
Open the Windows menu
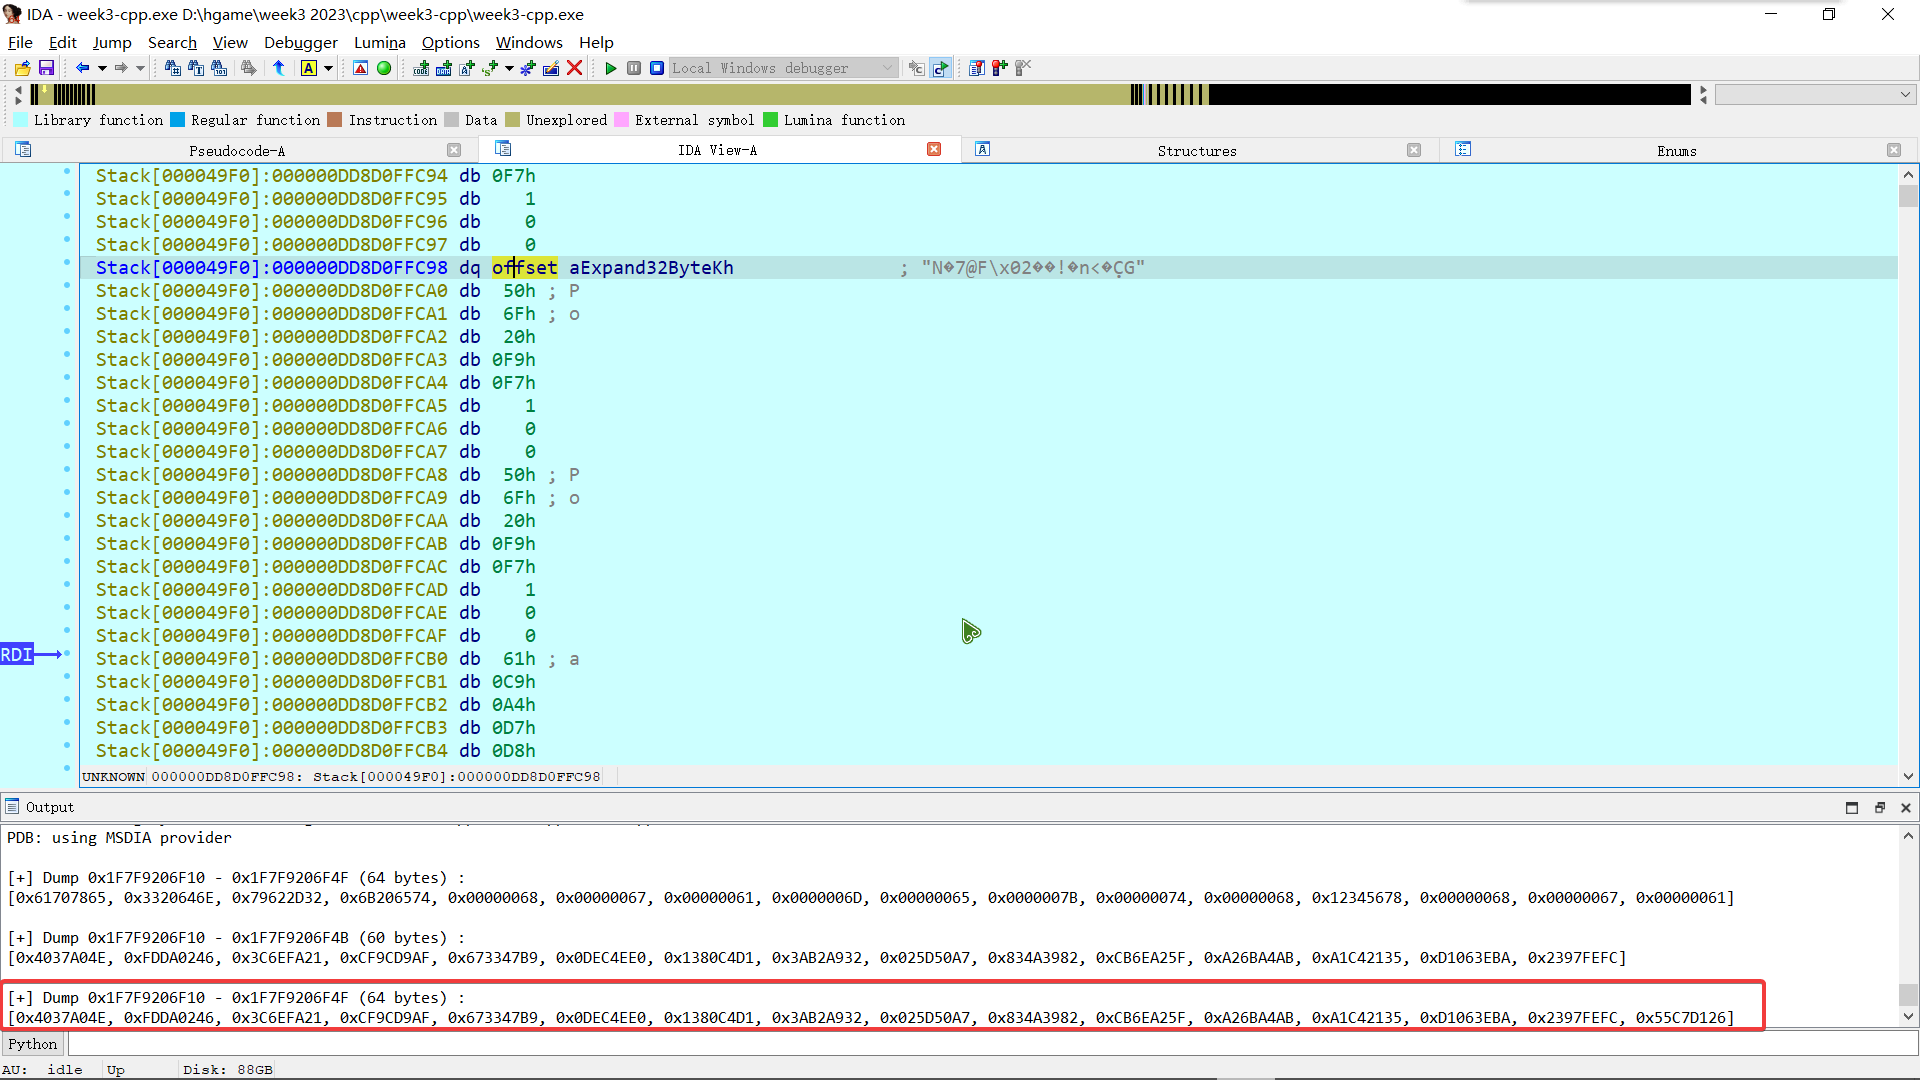(529, 42)
